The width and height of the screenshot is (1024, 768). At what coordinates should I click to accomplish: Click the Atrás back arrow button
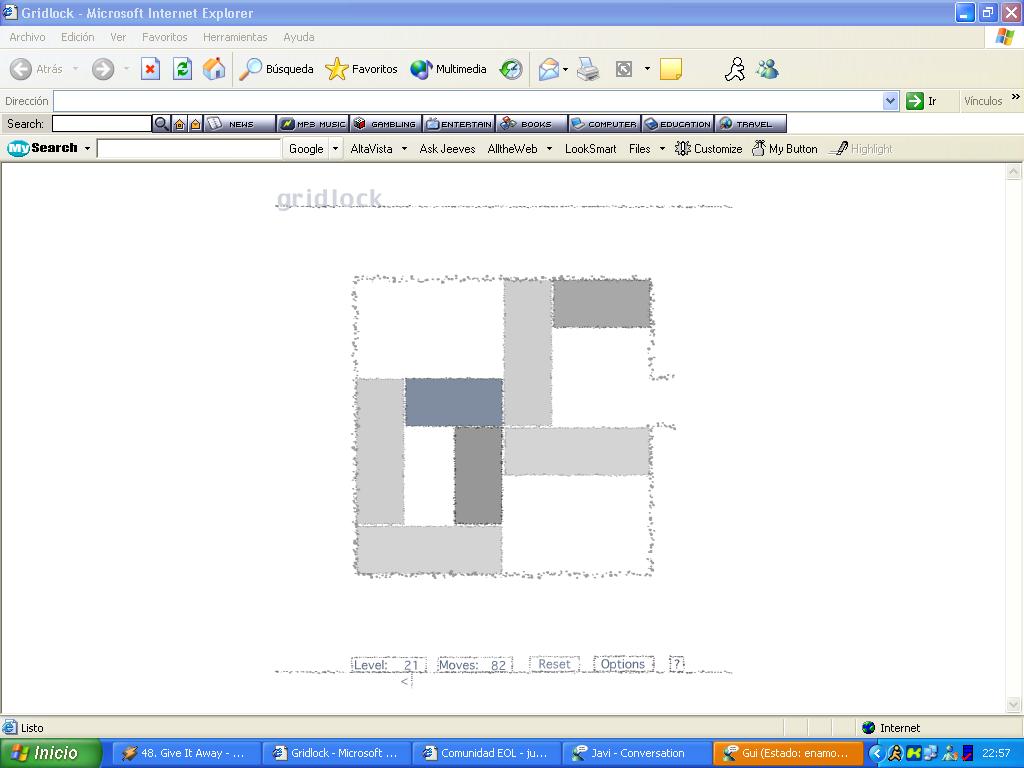[37, 69]
